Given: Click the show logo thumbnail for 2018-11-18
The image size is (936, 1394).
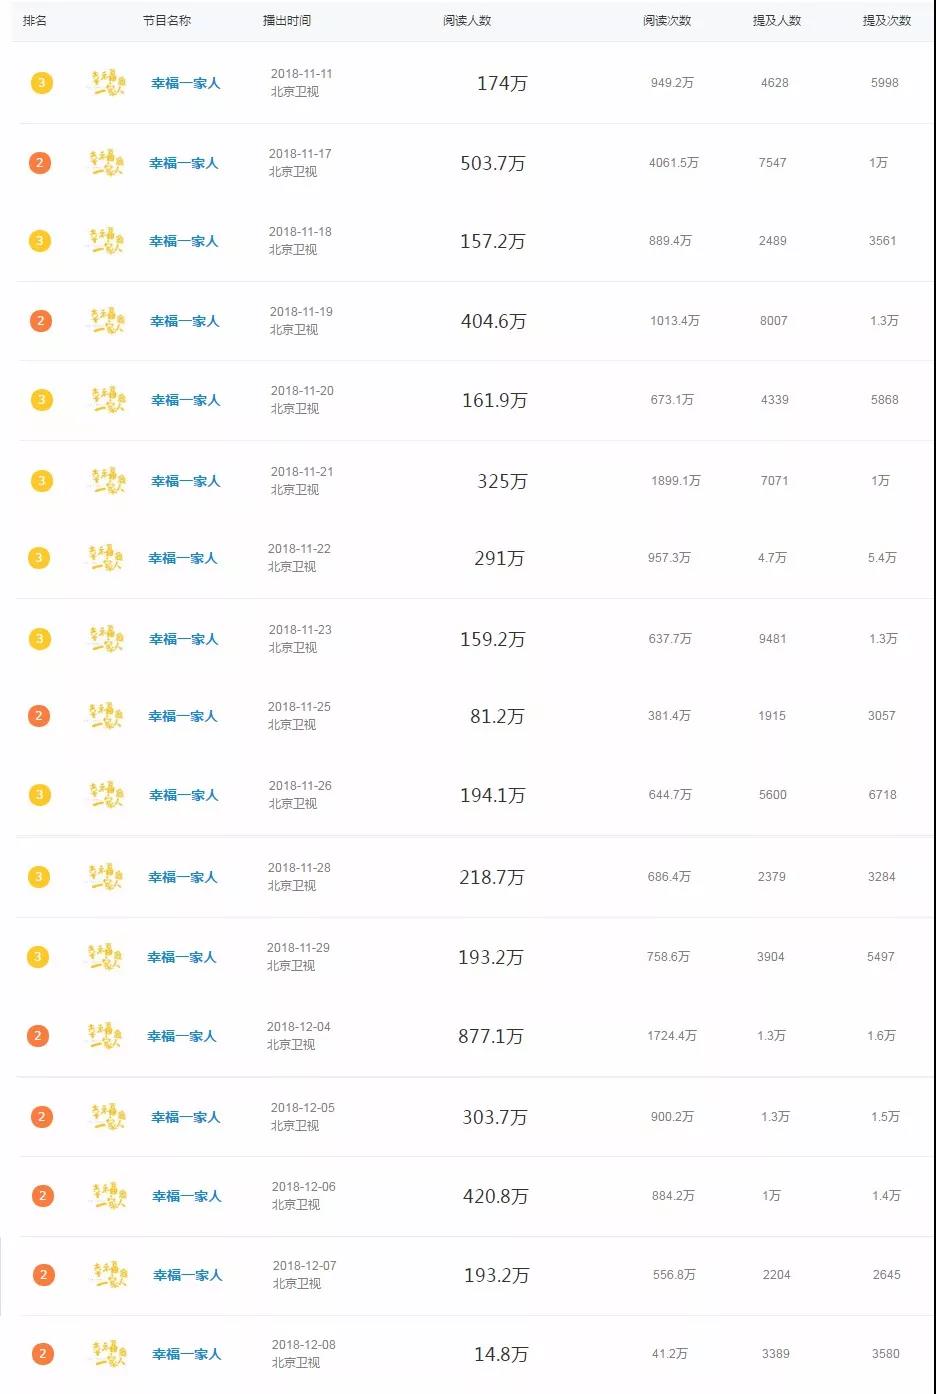Looking at the screenshot, I should point(106,241).
